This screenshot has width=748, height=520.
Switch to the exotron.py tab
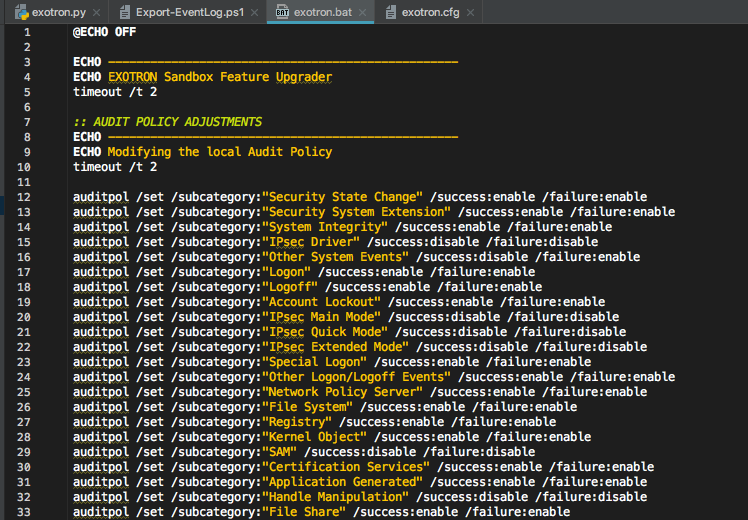[x=59, y=12]
